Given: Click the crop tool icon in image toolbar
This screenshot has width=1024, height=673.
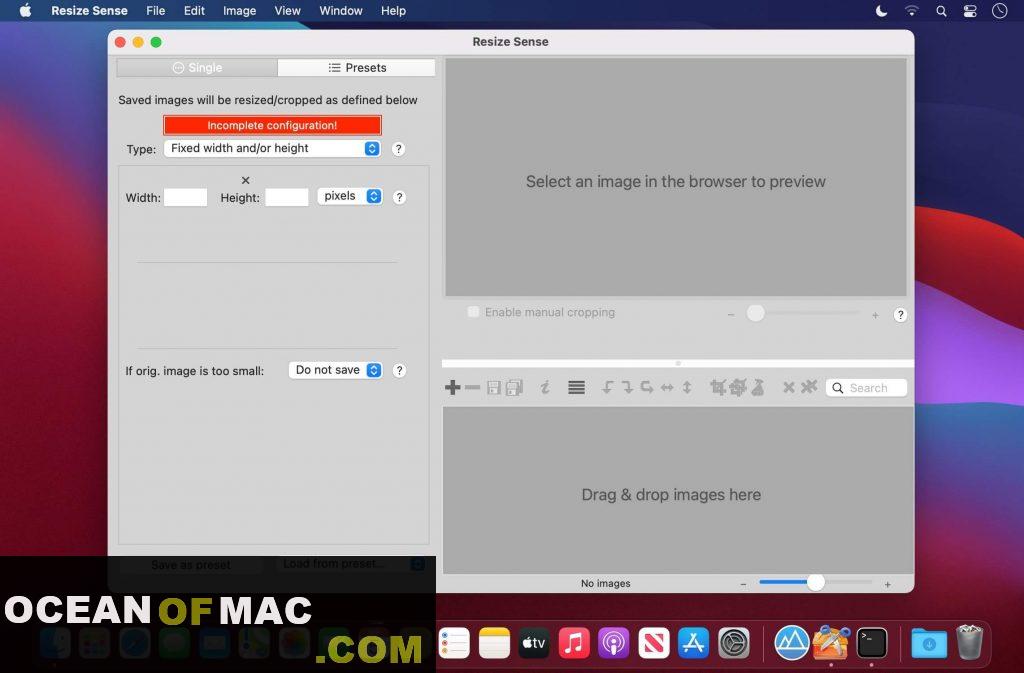Looking at the screenshot, I should click(x=718, y=388).
